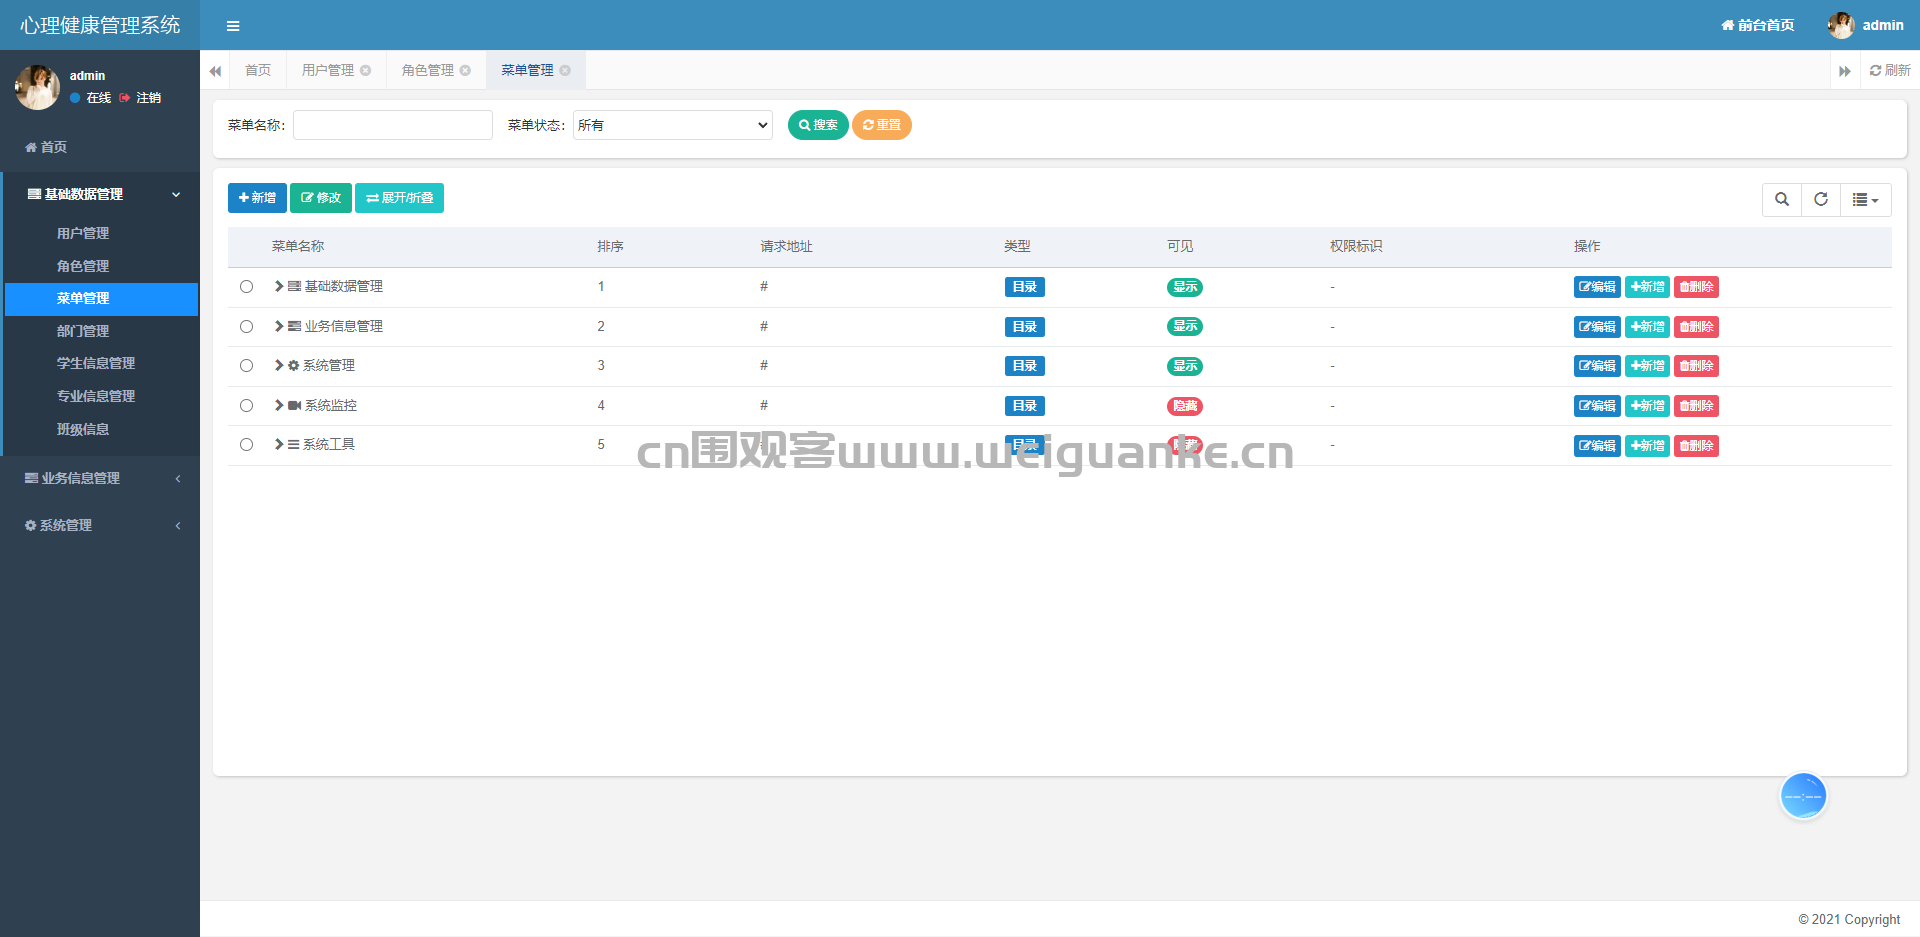Select 菜单管理 in the sidebar
This screenshot has height=937, width=1920.
click(x=100, y=298)
